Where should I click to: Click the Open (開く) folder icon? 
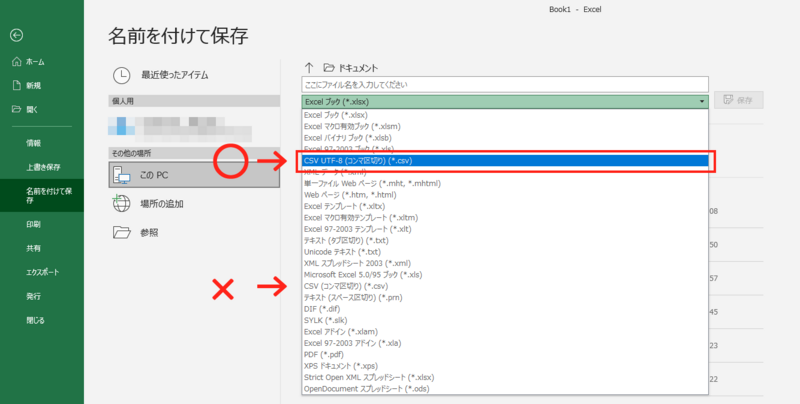tap(15, 109)
